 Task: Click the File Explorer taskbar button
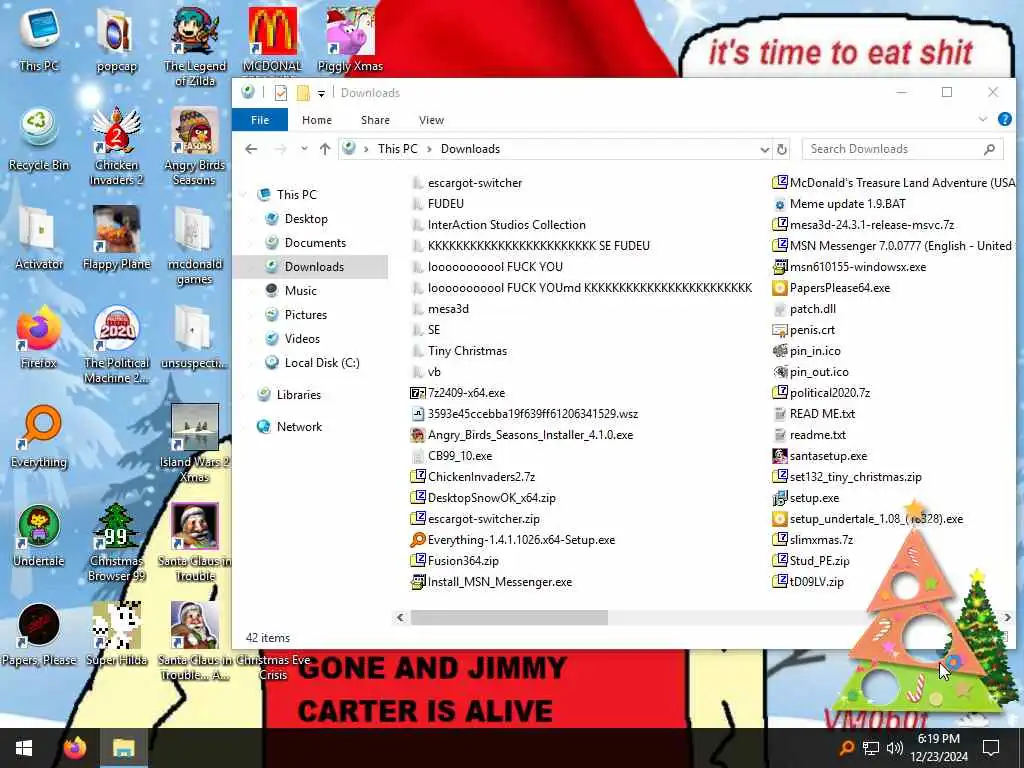123,748
